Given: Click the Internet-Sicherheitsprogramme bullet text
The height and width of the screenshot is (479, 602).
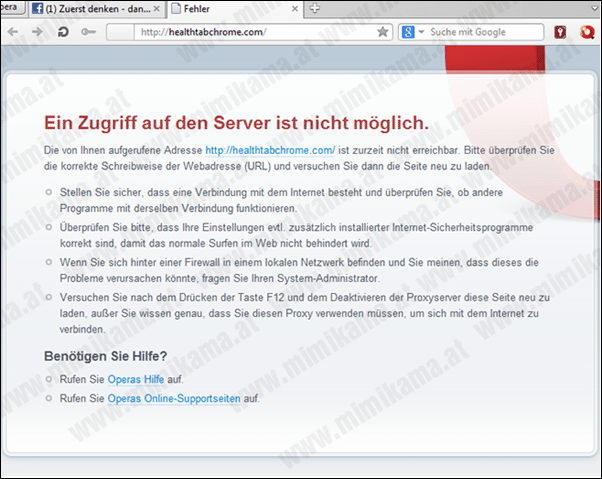Looking at the screenshot, I should coord(296,235).
